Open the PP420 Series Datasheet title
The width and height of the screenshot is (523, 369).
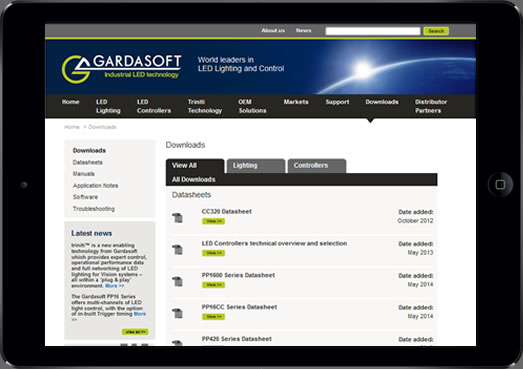tap(236, 339)
